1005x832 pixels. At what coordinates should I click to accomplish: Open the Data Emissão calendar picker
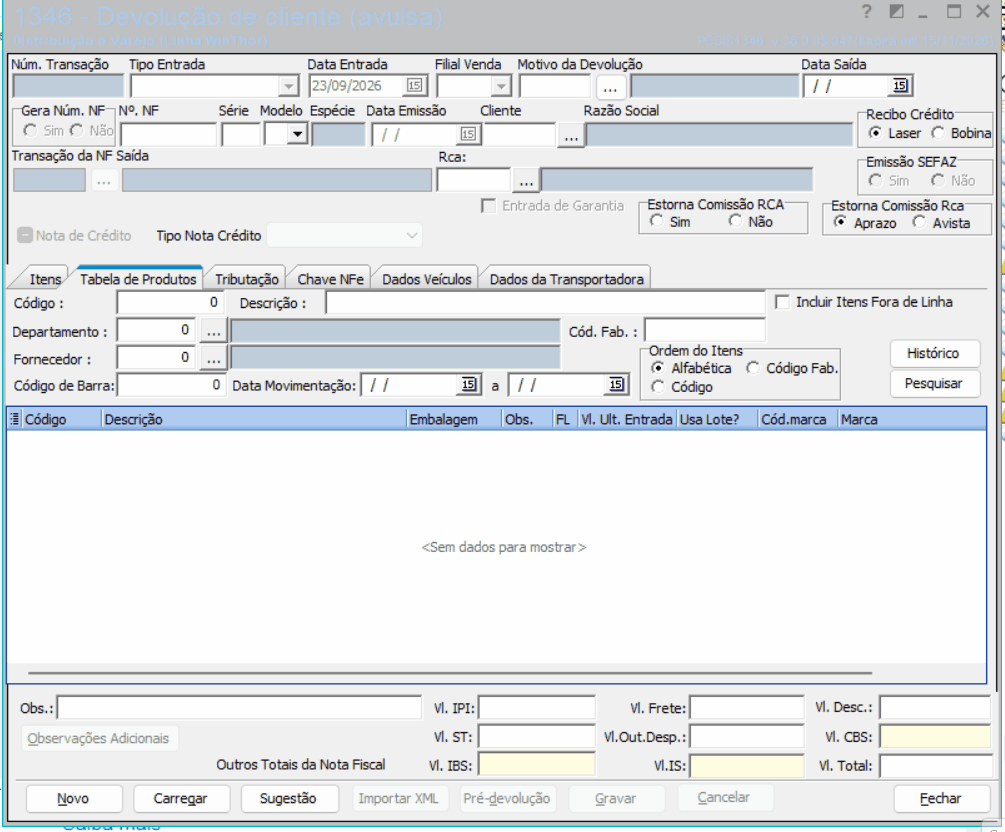[x=468, y=133]
